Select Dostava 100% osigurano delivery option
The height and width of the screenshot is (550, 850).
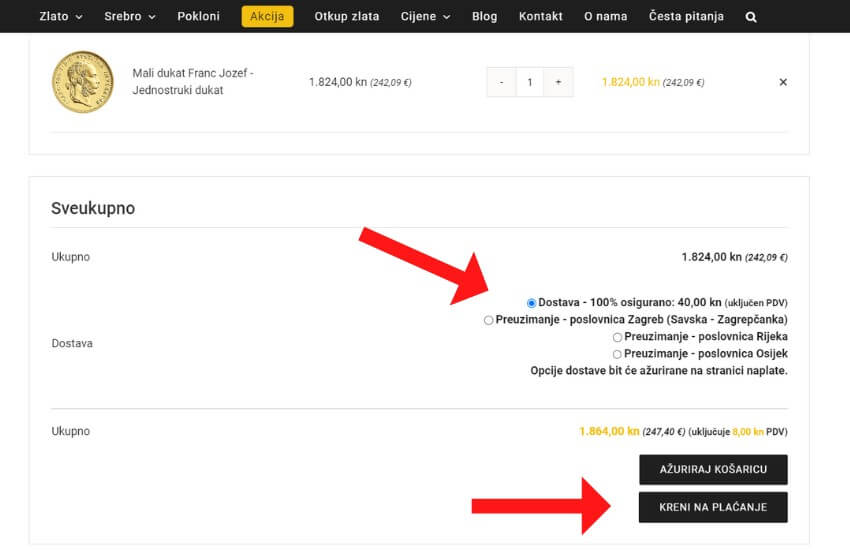tap(531, 302)
